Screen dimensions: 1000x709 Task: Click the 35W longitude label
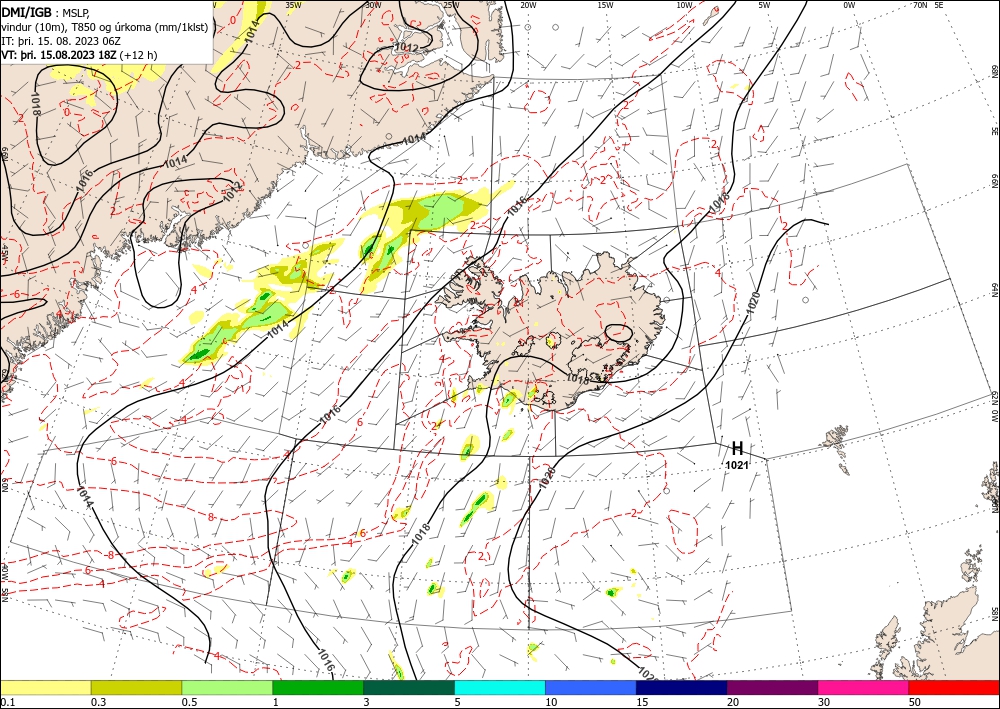click(x=293, y=5)
